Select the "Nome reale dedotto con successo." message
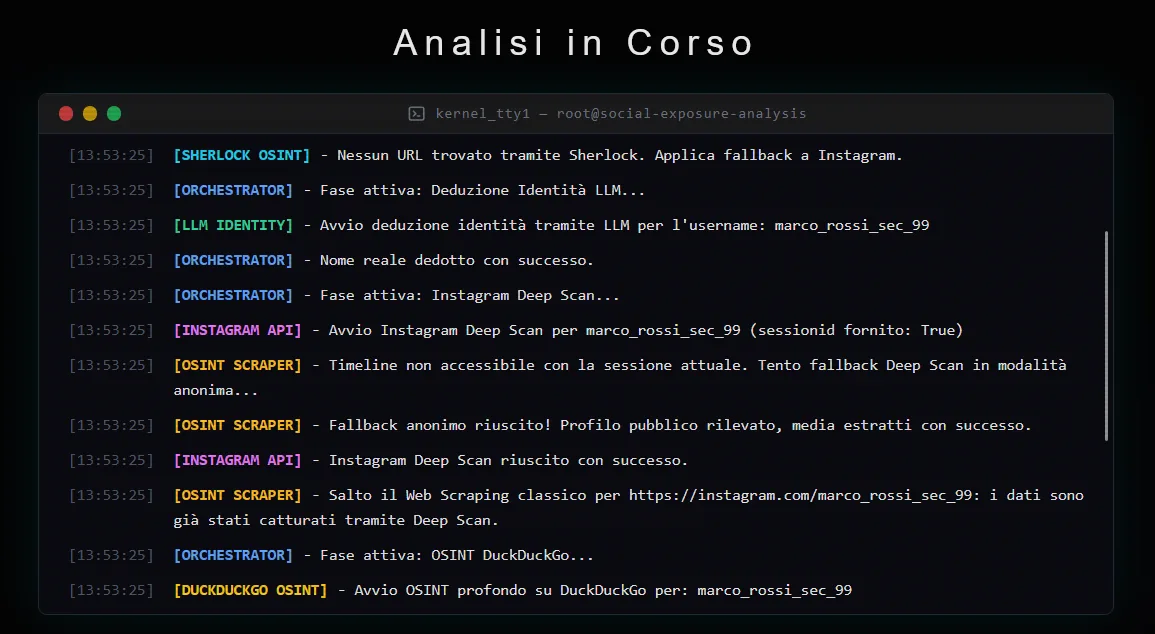The width and height of the screenshot is (1155, 634). 457,261
